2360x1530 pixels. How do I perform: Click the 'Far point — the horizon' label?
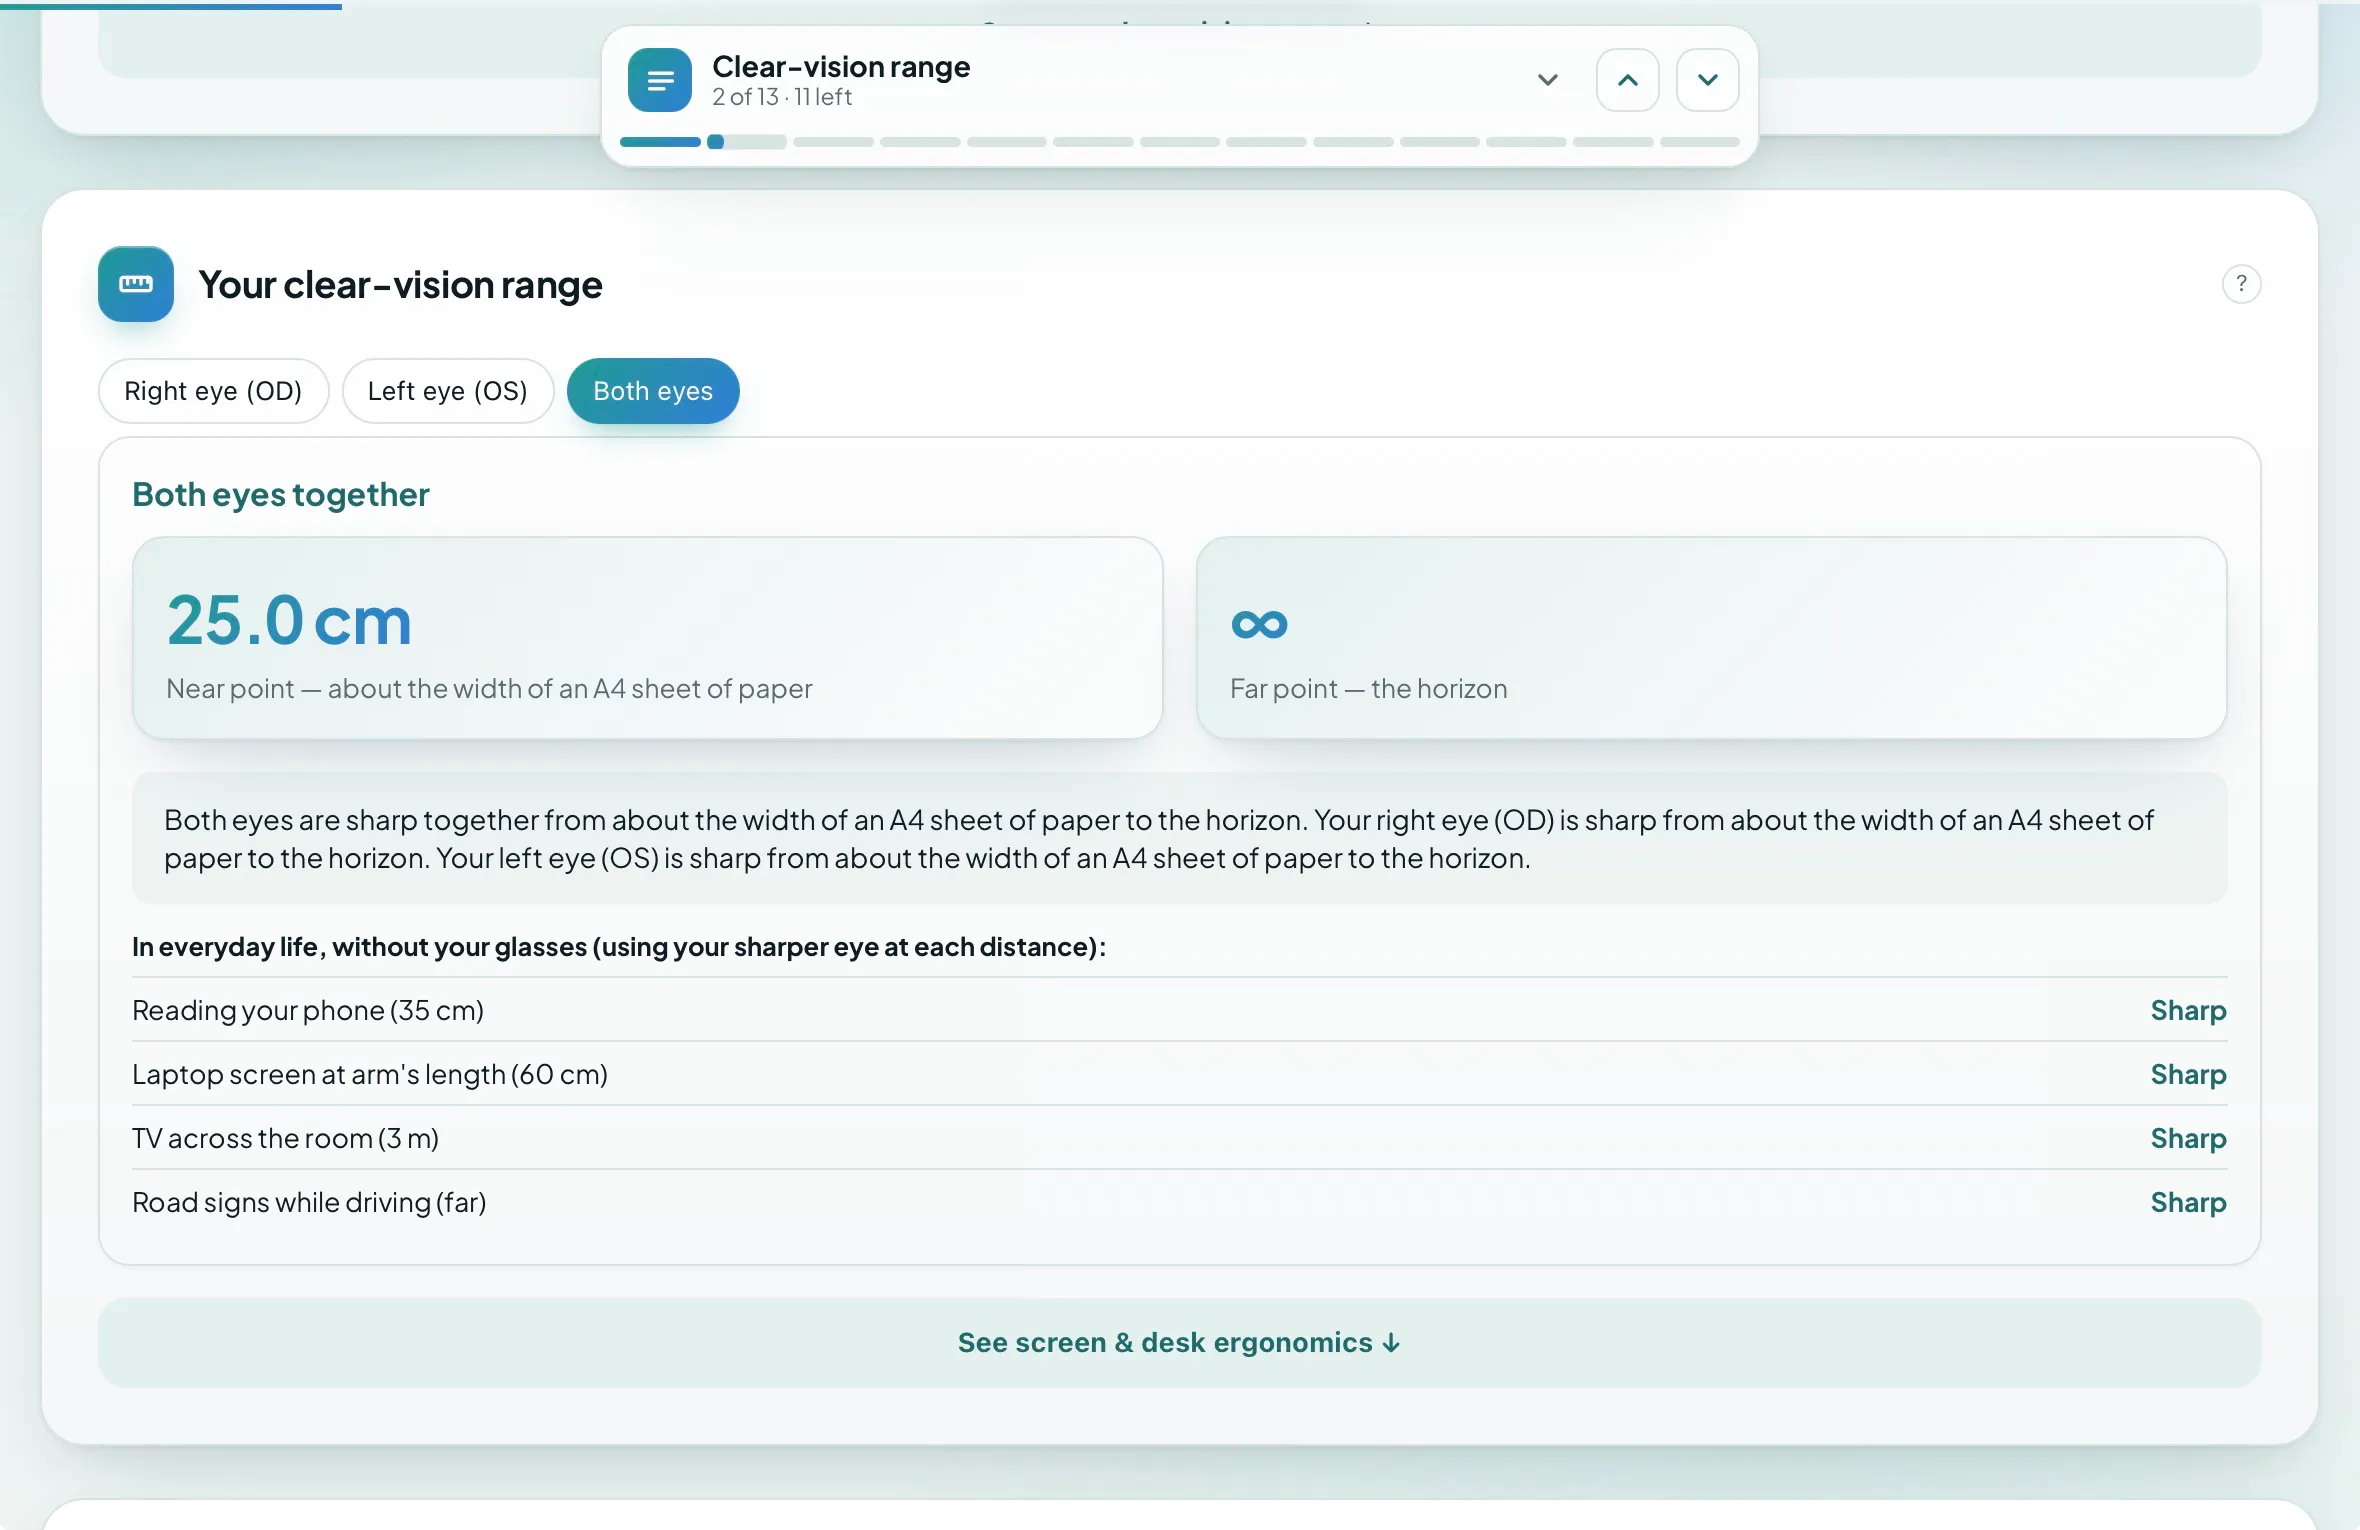(1368, 689)
